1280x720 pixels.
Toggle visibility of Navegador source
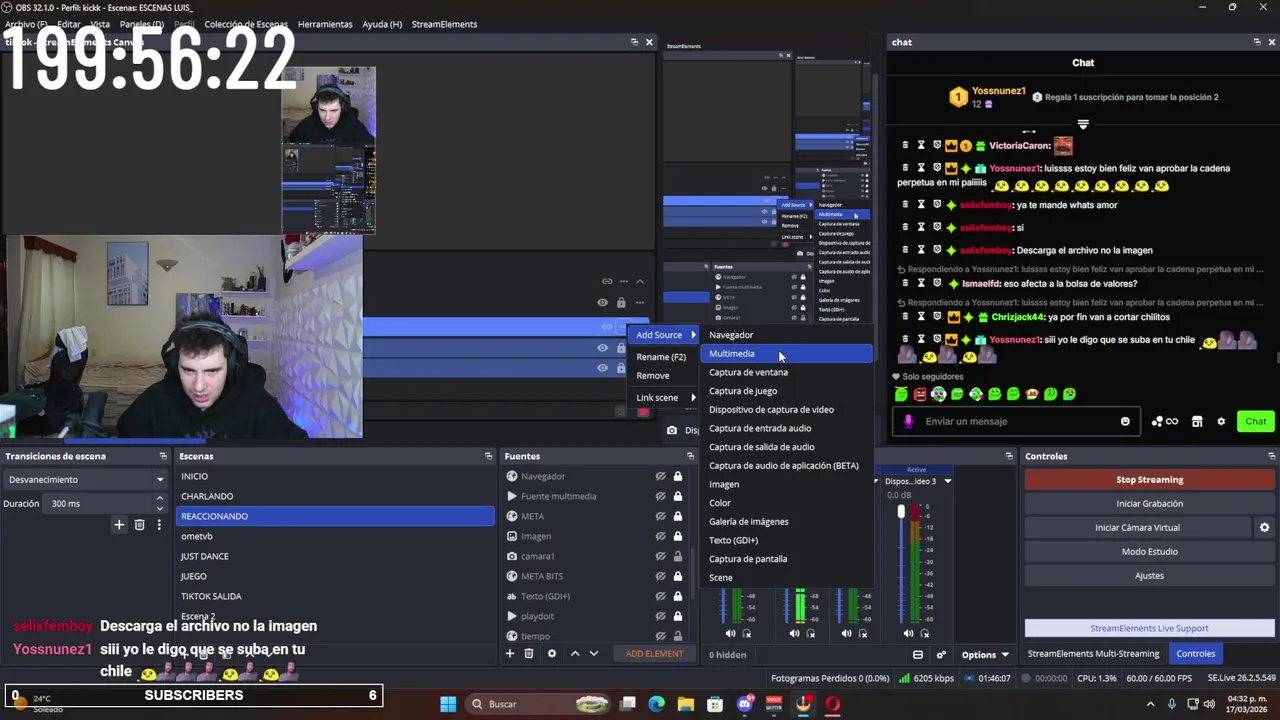pyautogui.click(x=660, y=476)
